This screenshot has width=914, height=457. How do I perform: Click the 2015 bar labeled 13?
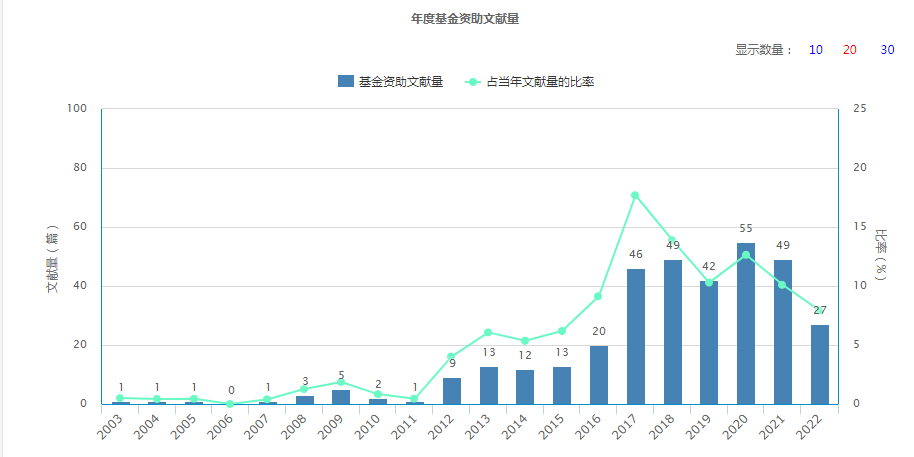(562, 385)
